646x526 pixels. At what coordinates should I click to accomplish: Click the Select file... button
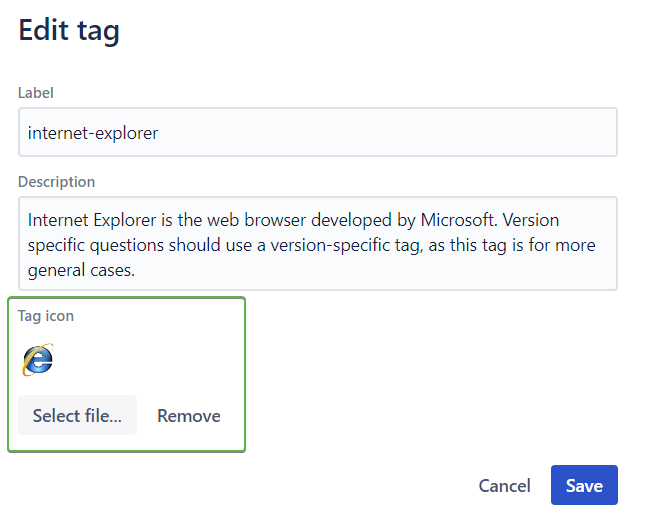pos(77,415)
